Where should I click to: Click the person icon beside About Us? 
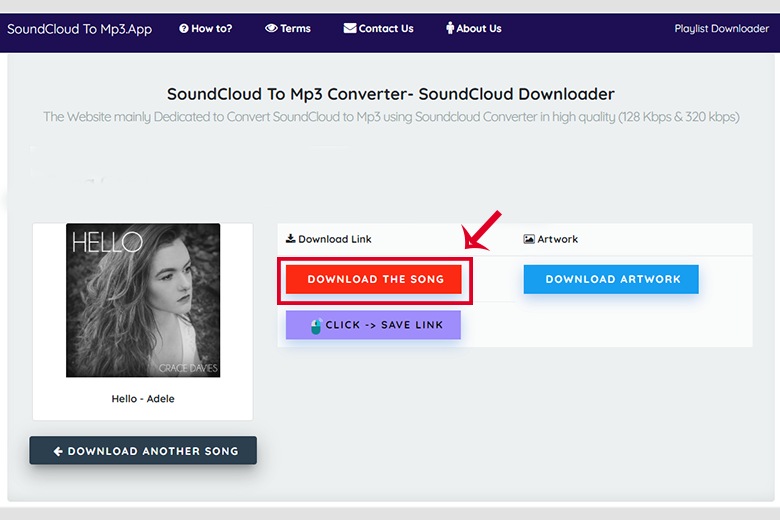[450, 28]
